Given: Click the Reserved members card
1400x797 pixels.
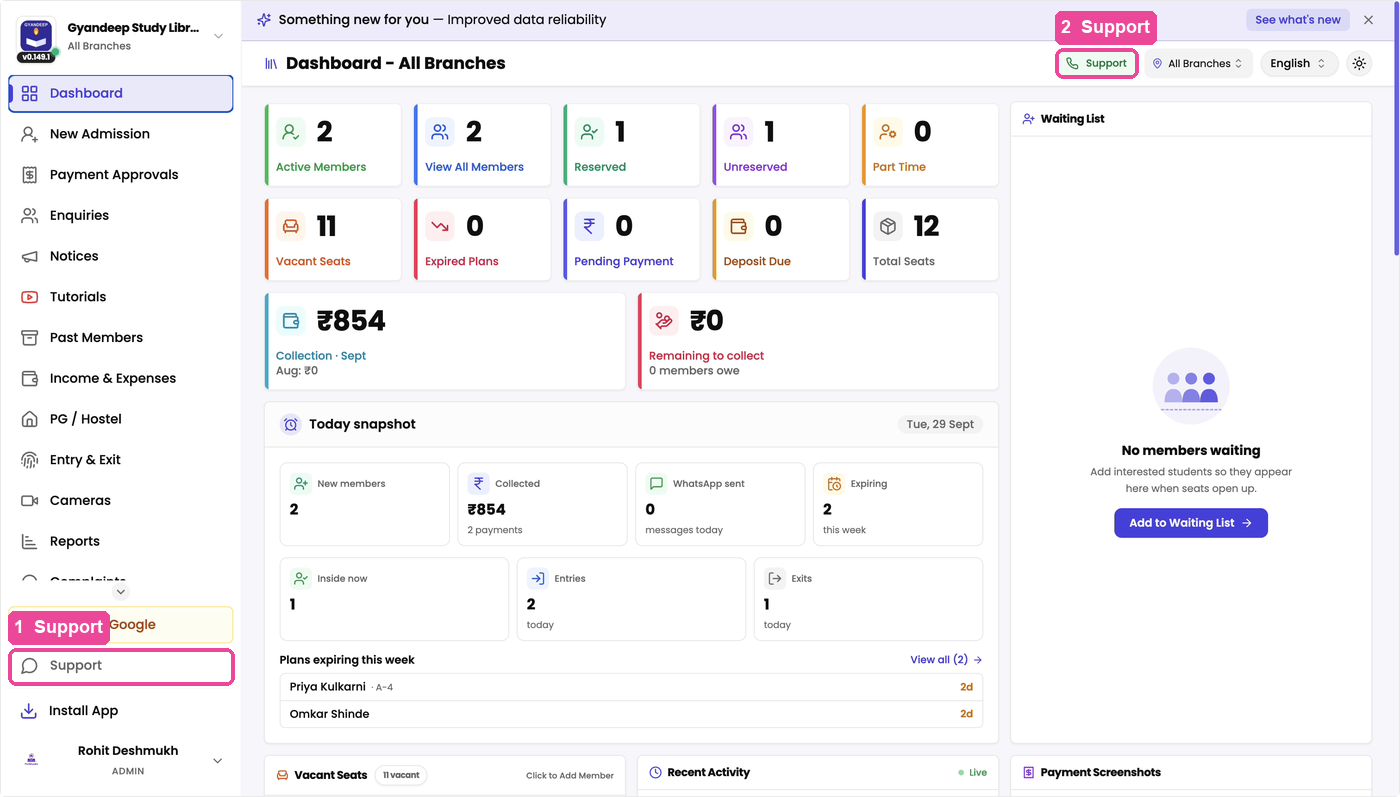Looking at the screenshot, I should 631,145.
